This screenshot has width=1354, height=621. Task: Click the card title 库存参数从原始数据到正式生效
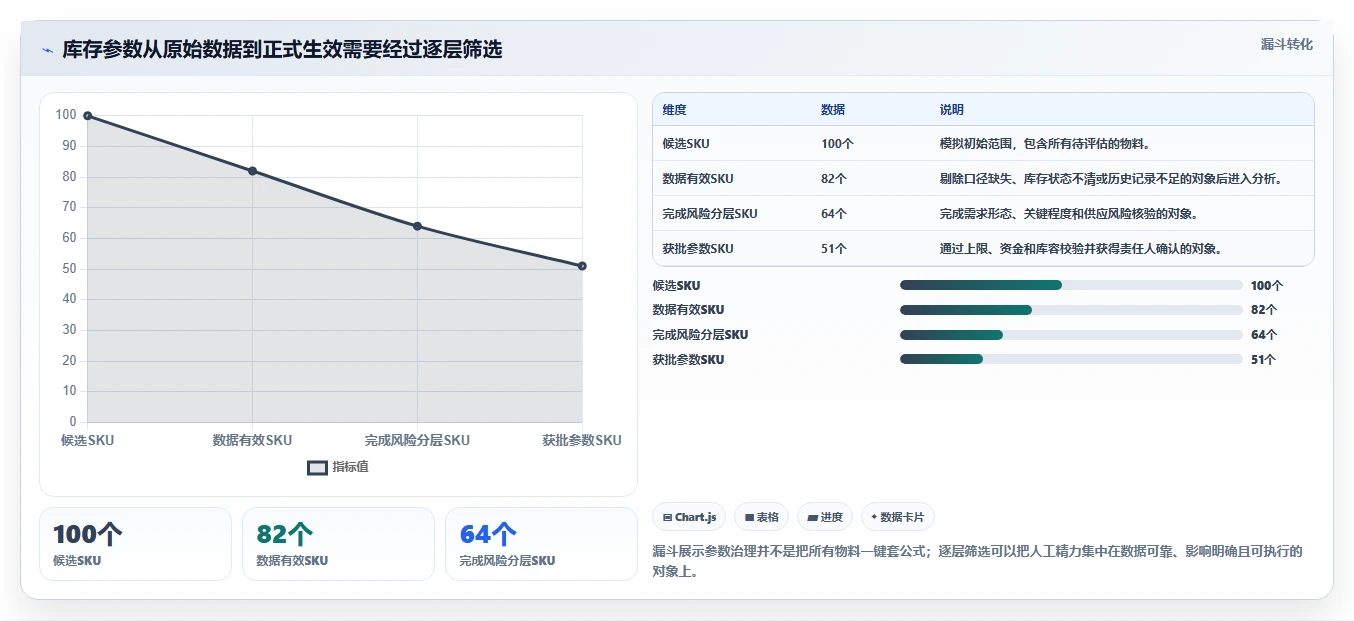pos(282,50)
